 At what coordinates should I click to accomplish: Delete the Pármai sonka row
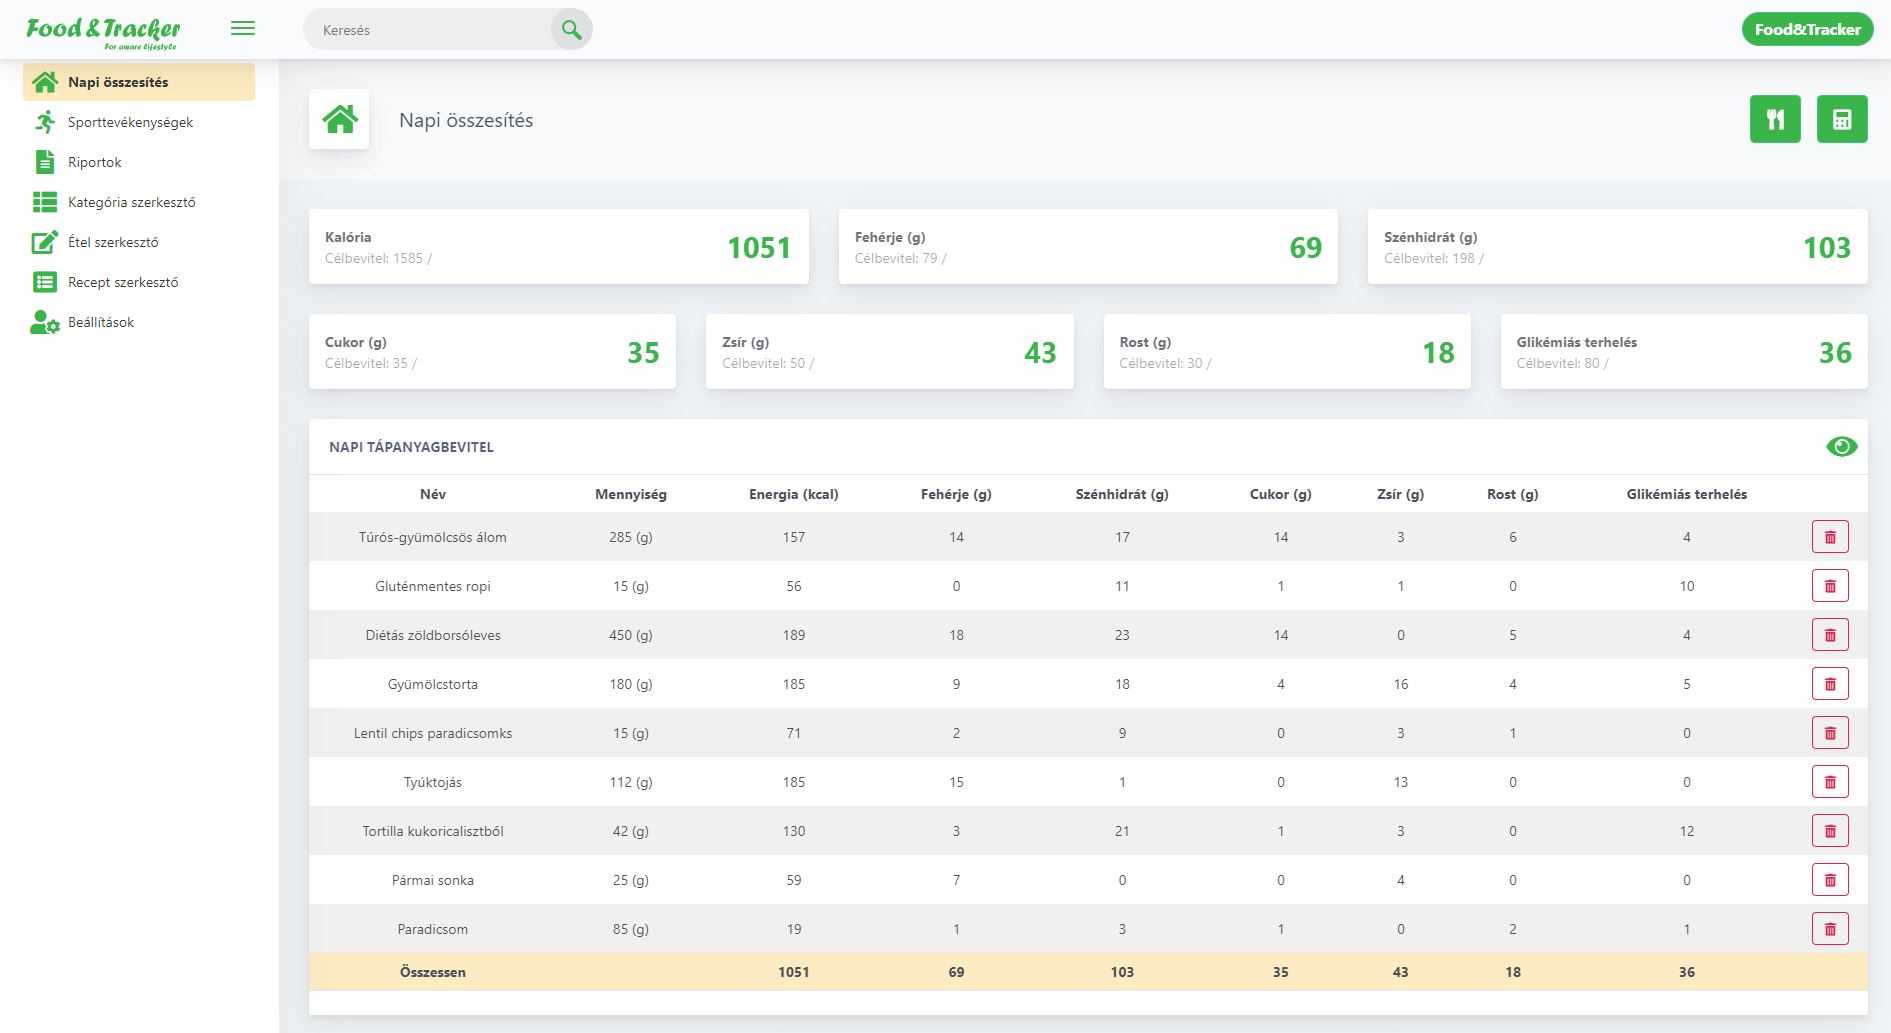click(1830, 880)
